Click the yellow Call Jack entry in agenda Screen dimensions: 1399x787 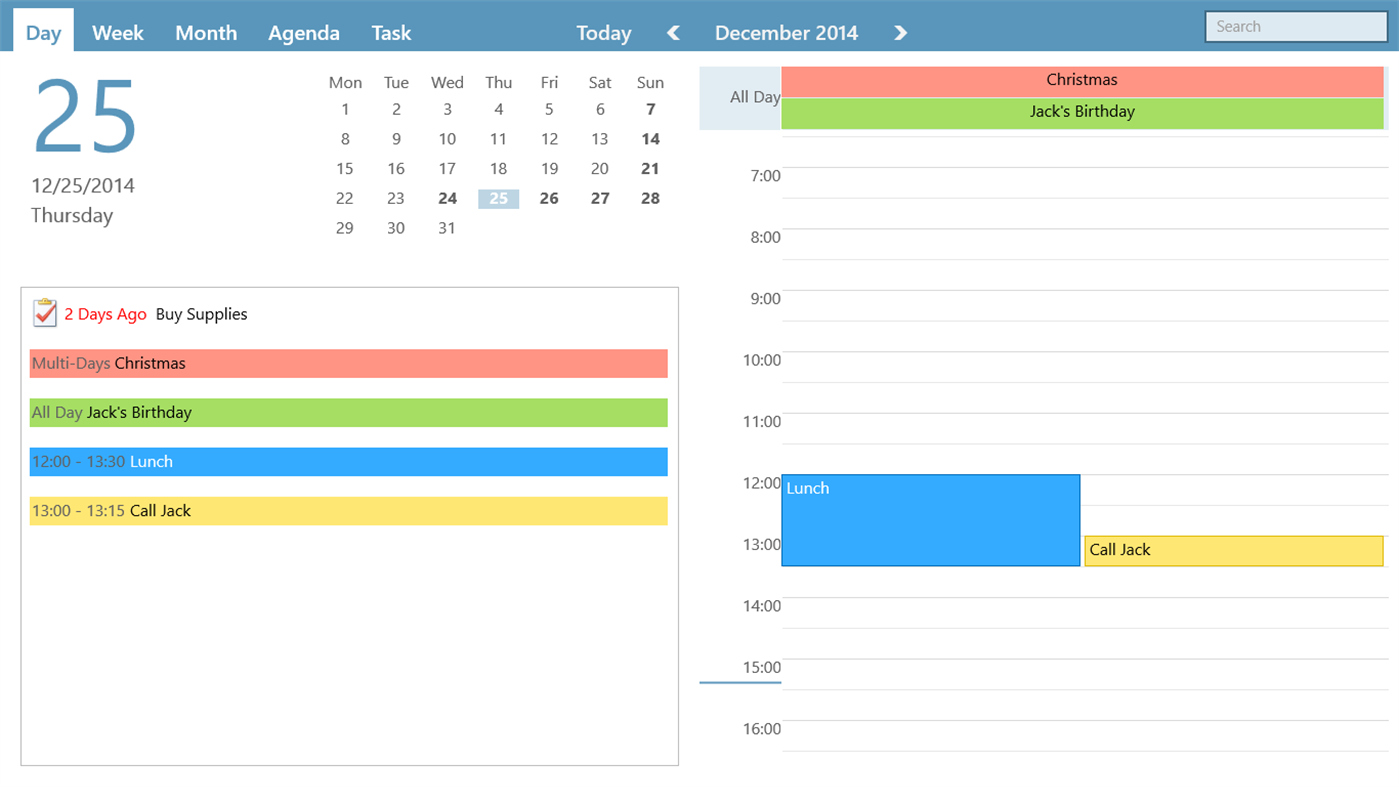348,511
